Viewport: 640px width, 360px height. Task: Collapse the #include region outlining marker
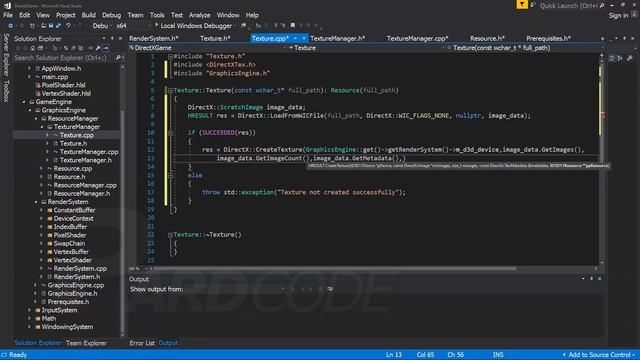point(170,56)
